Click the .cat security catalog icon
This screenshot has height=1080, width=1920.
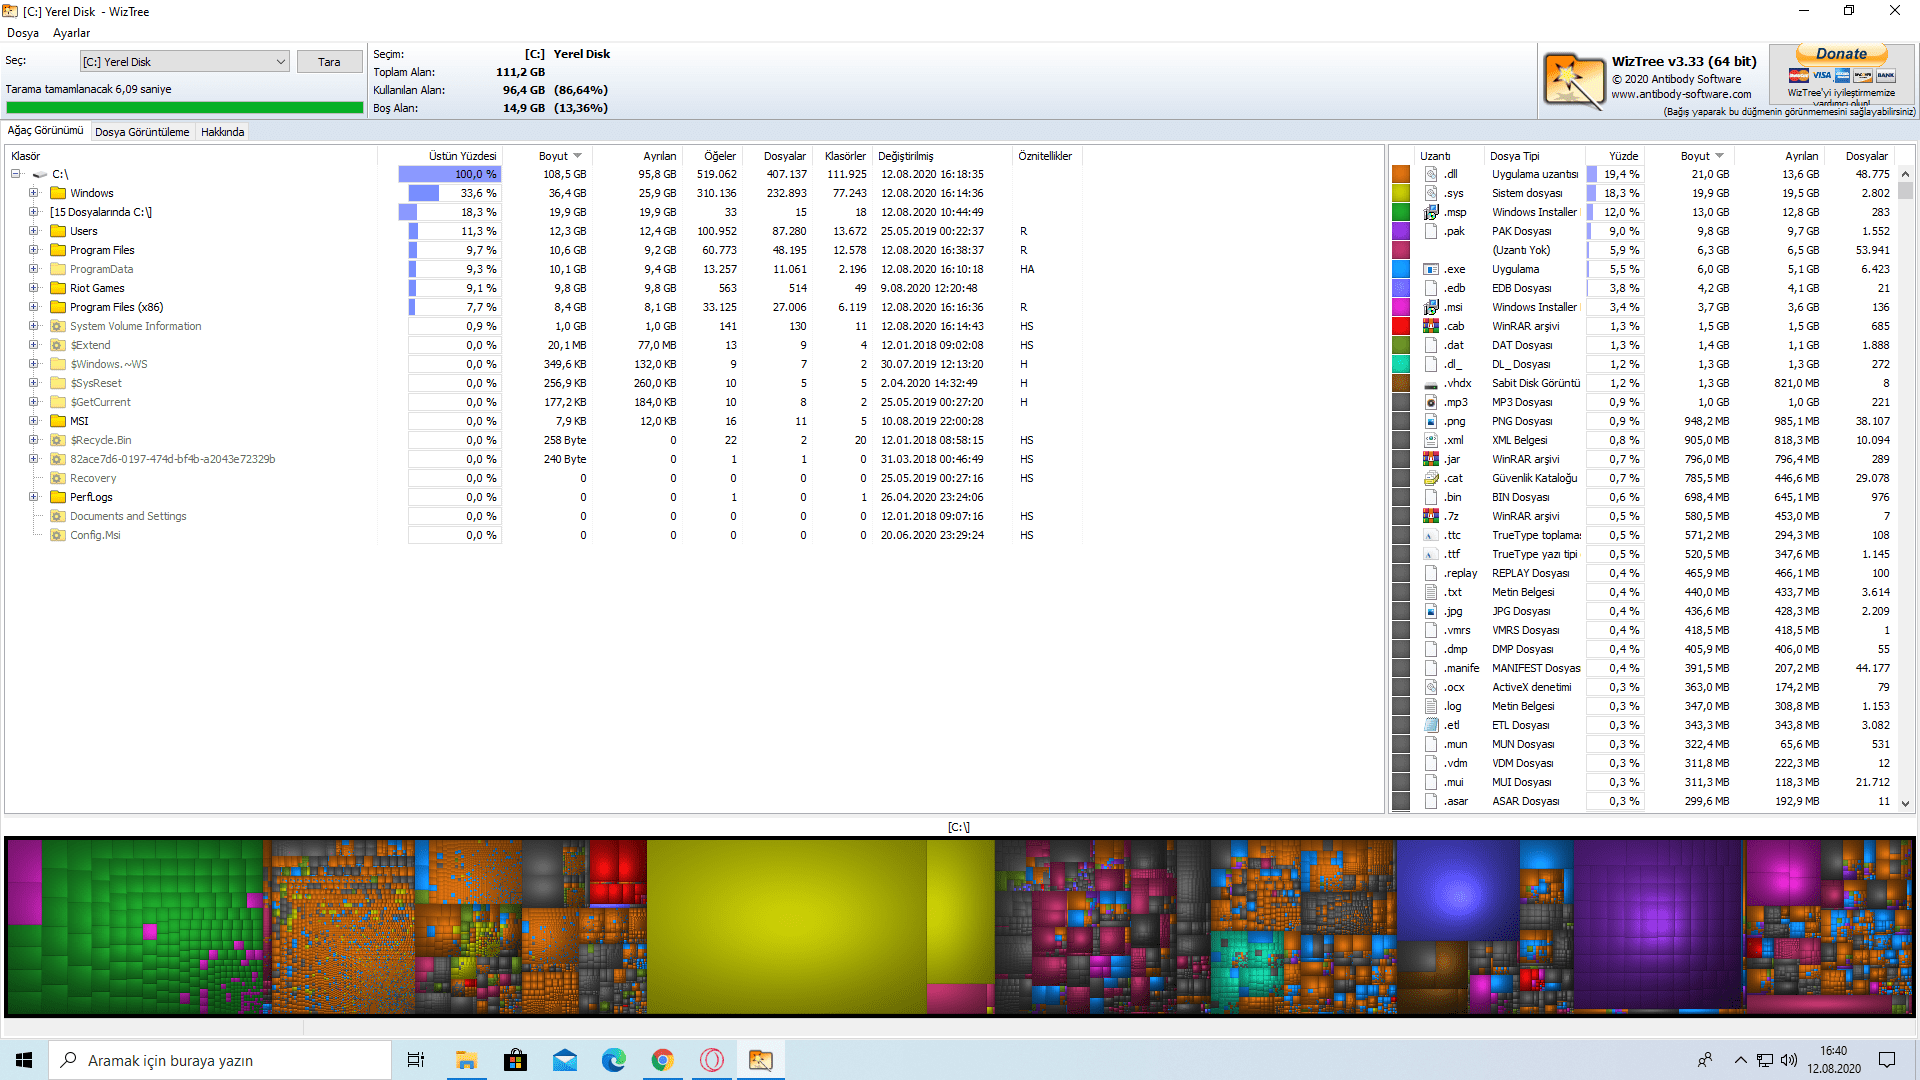pyautogui.click(x=1431, y=478)
